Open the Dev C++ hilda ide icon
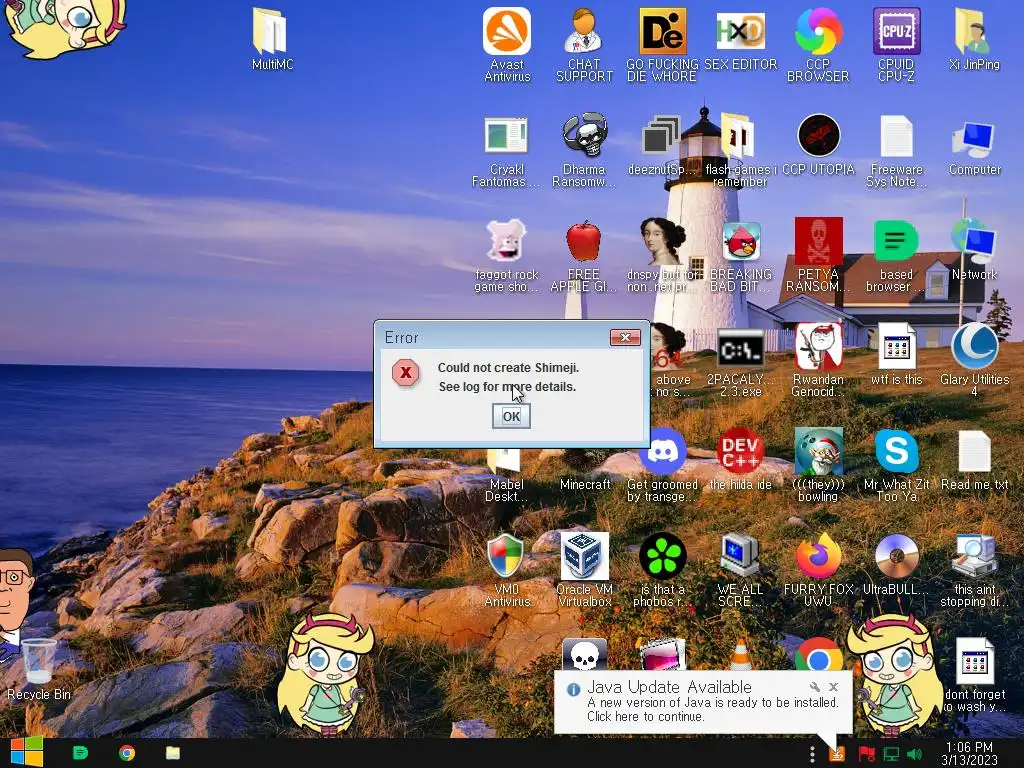 (x=740, y=460)
